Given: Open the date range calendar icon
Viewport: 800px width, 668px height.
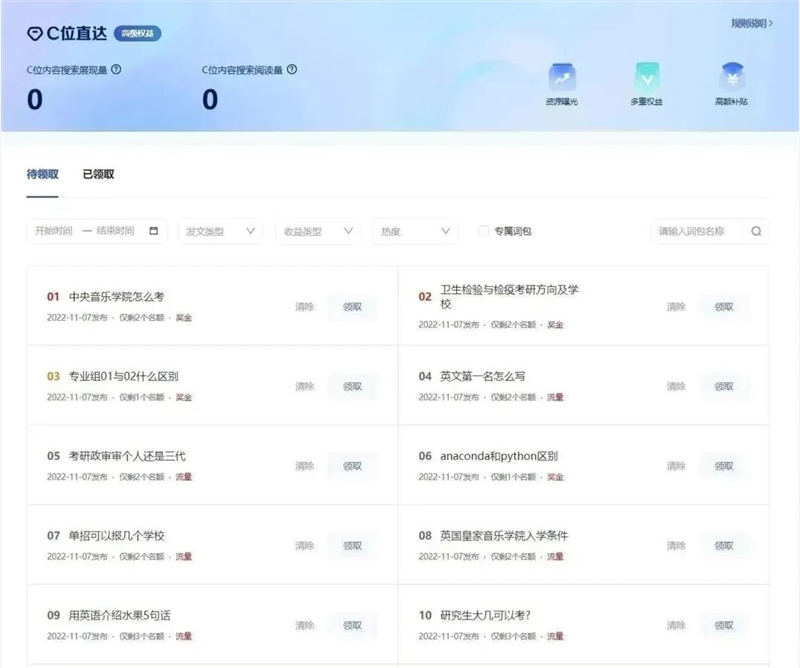Looking at the screenshot, I should tap(153, 231).
